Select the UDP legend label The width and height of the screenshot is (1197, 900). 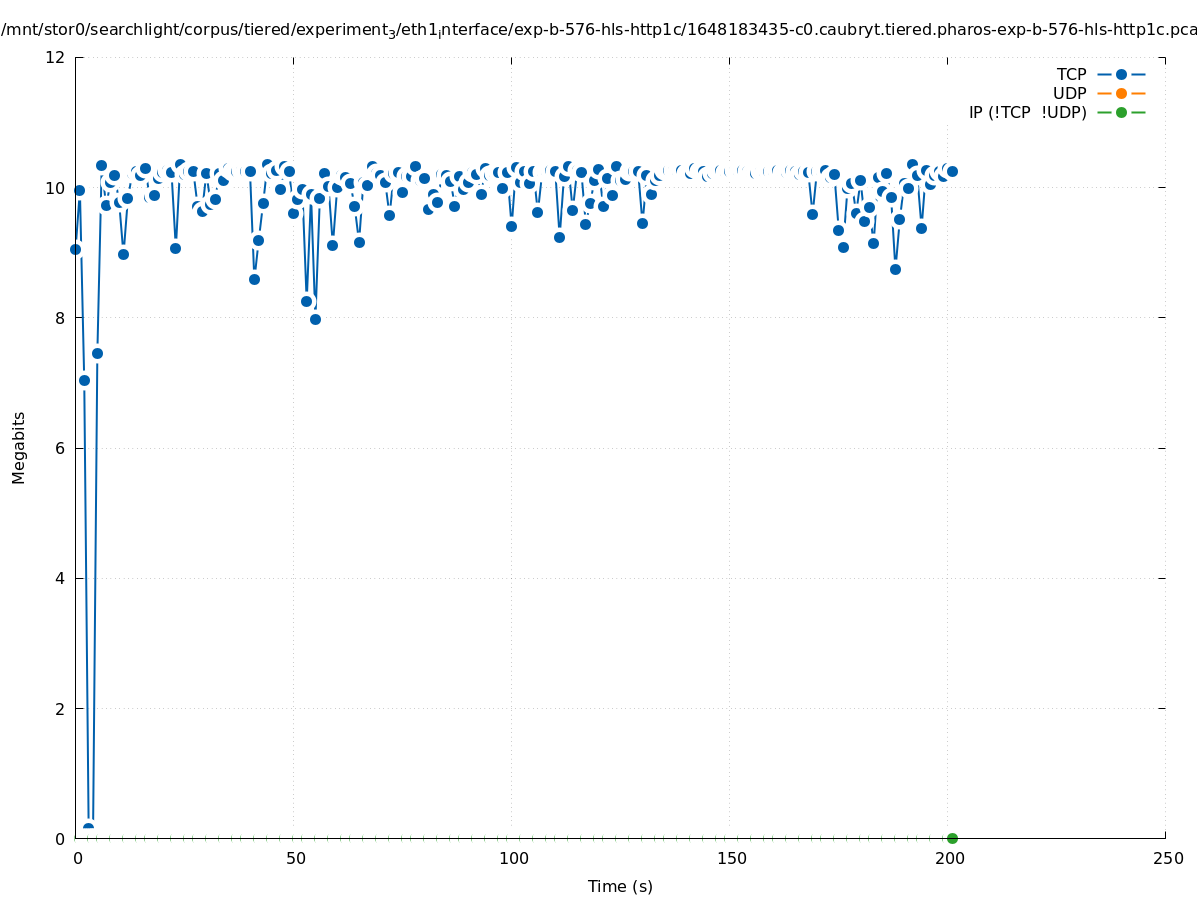1069,93
